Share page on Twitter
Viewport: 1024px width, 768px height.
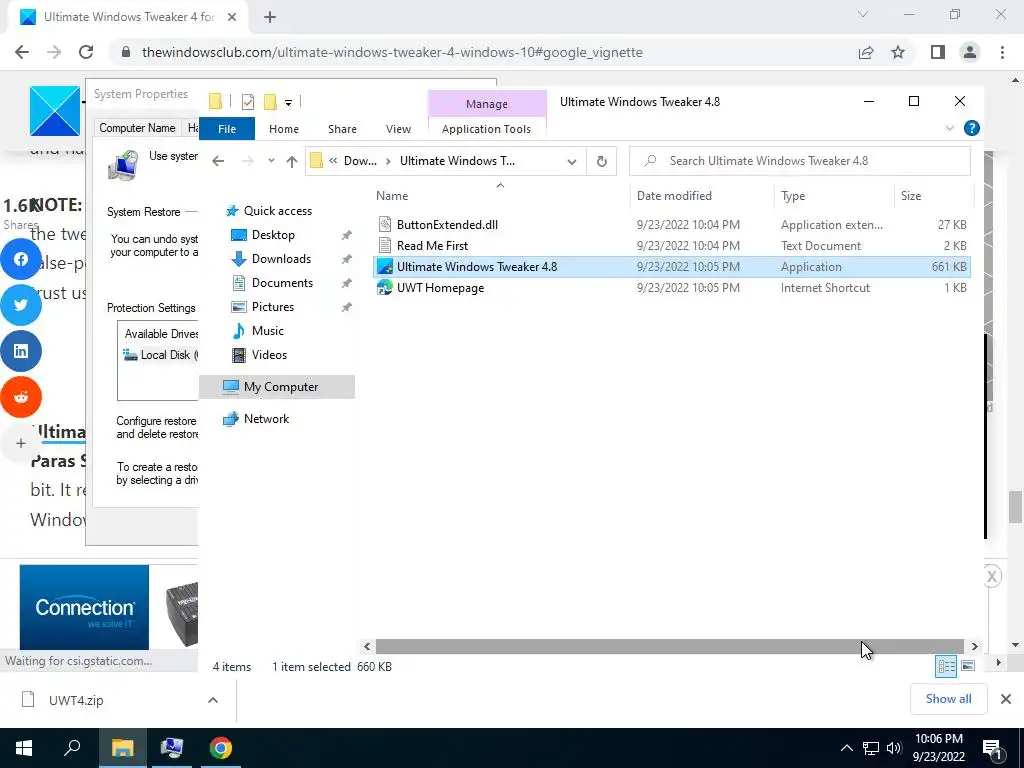pyautogui.click(x=21, y=305)
